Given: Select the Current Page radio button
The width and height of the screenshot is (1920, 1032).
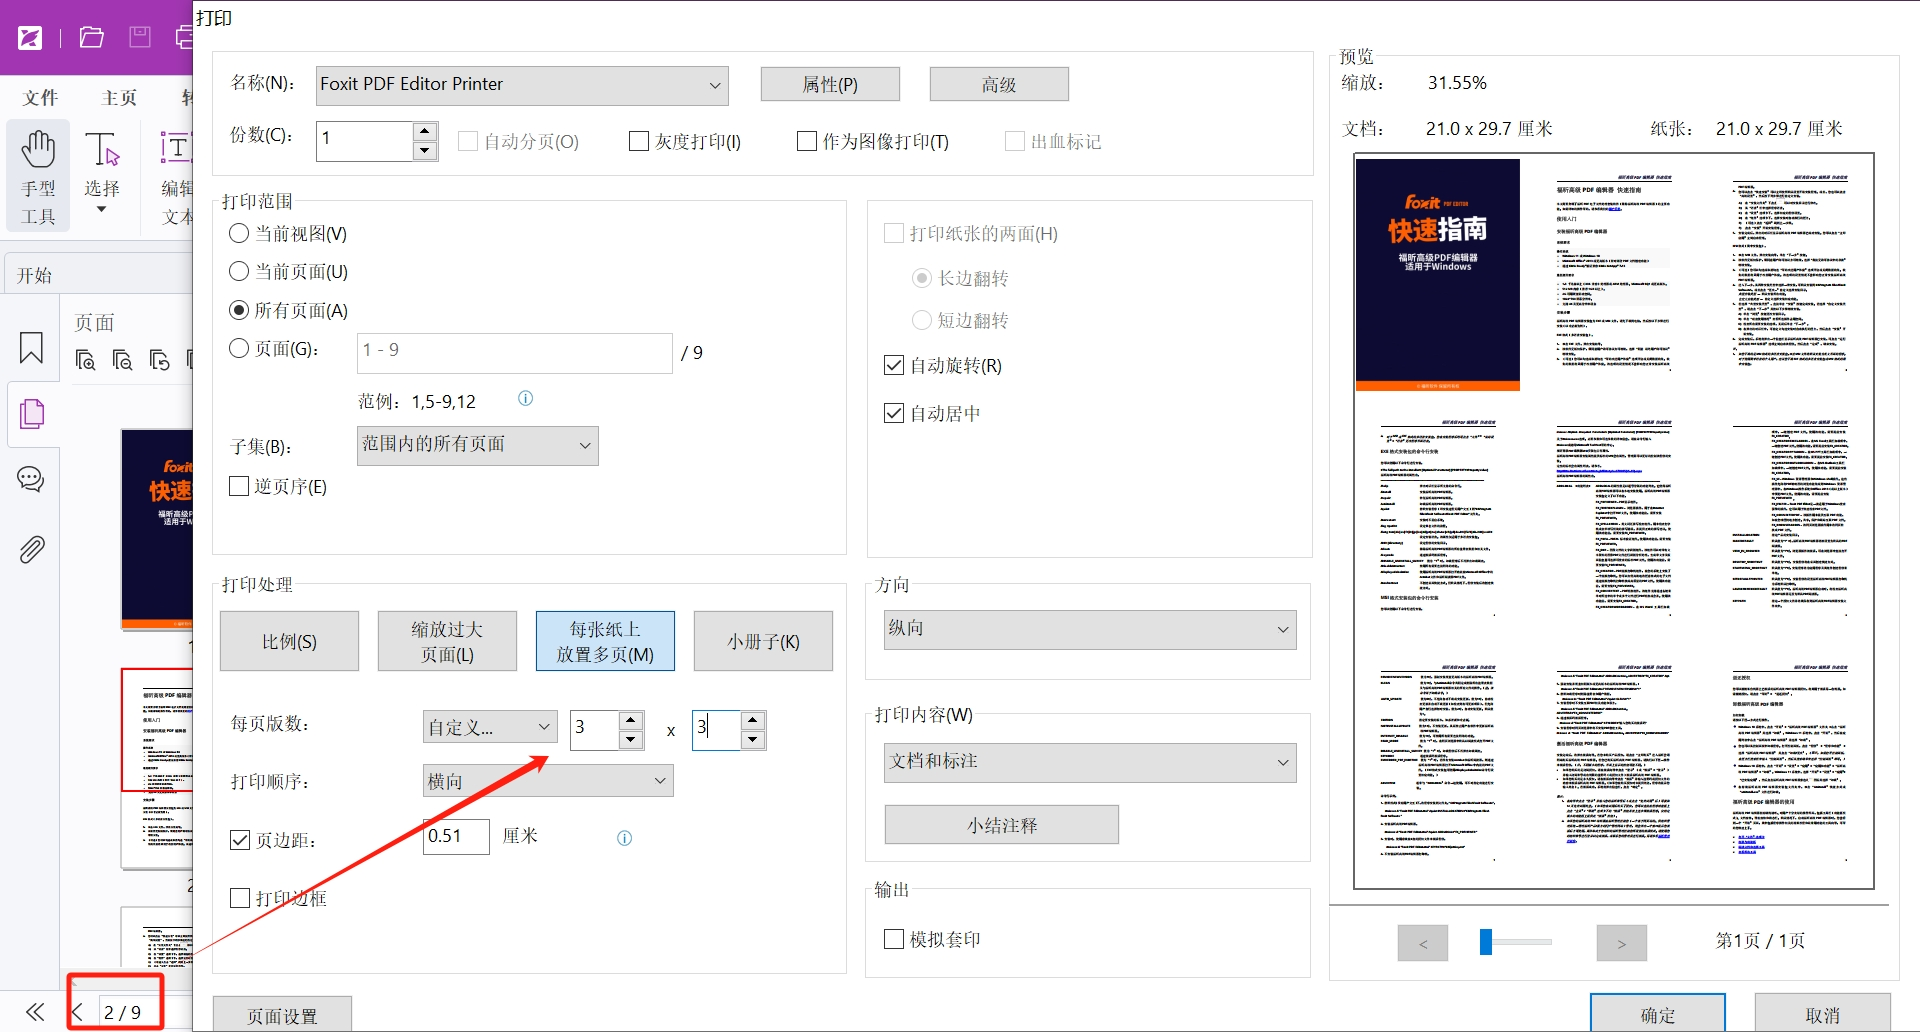Looking at the screenshot, I should click(239, 272).
